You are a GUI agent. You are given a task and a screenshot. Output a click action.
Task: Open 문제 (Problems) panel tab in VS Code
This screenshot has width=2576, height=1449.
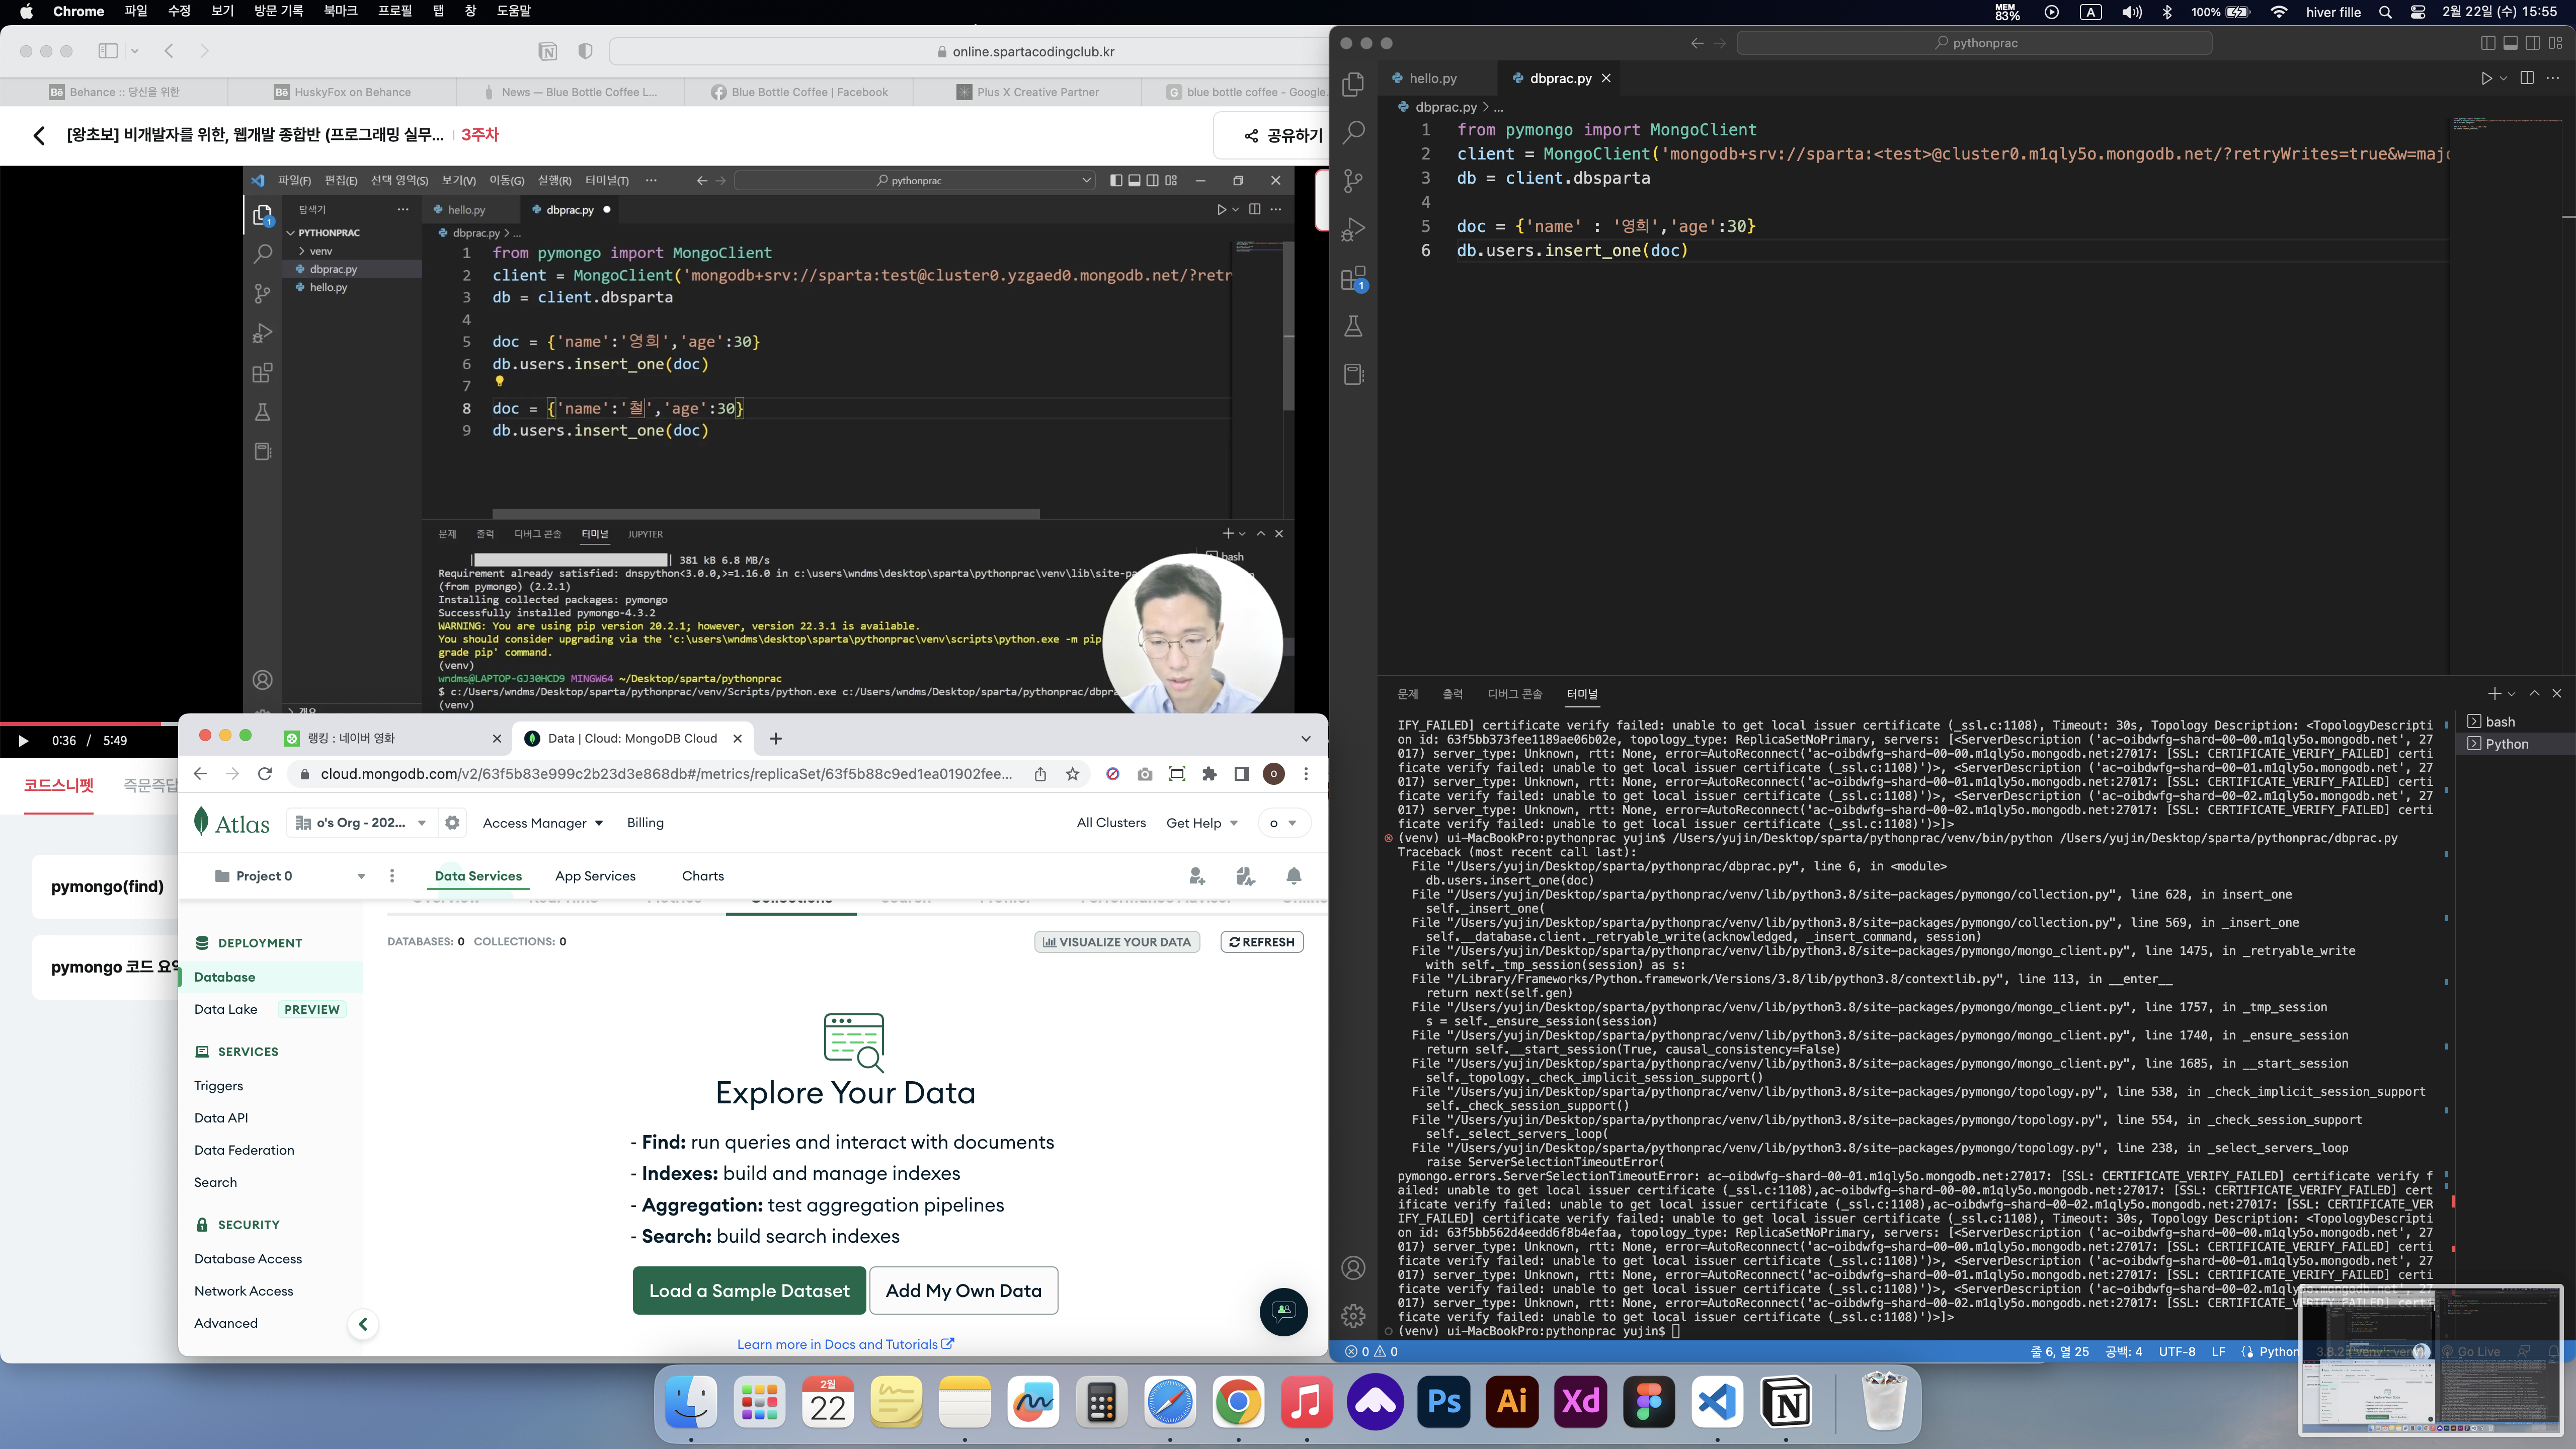[1407, 694]
